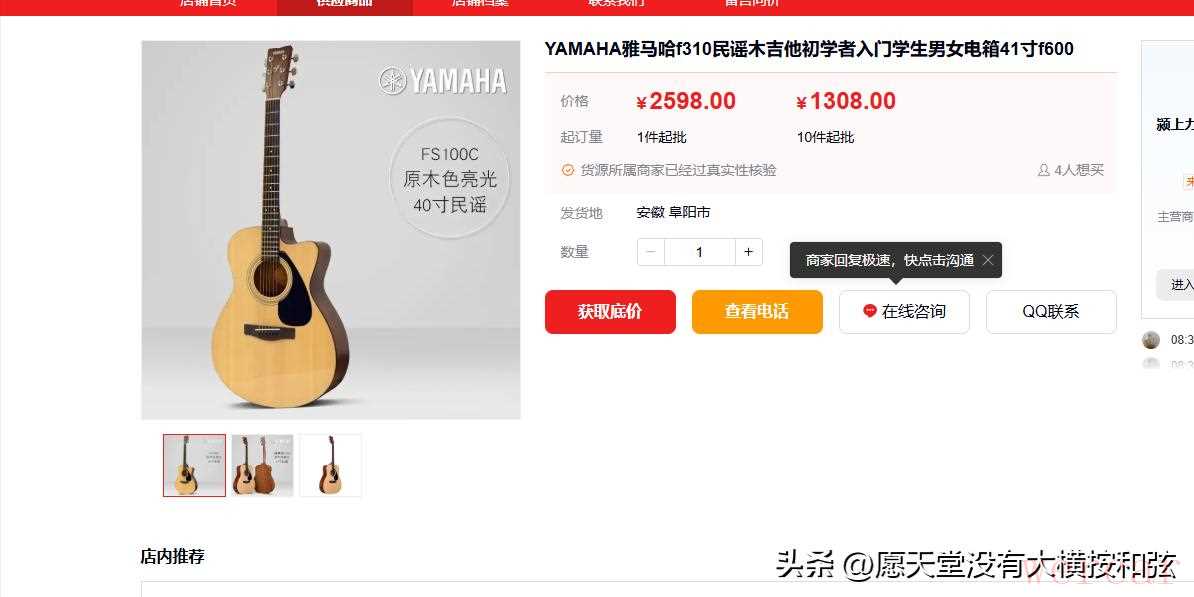This screenshot has height=597, width=1194.
Task: Click the plus quantity button
Action: [749, 252]
